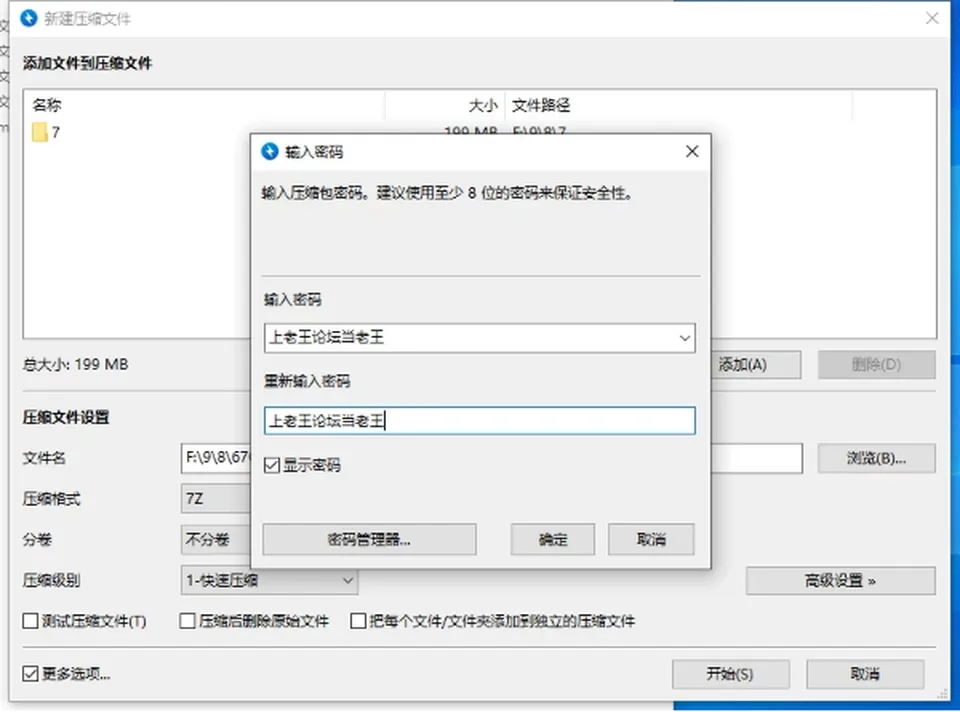Image resolution: width=960 pixels, height=712 pixels.
Task: Click the 添加(A) button
Action: (x=756, y=365)
